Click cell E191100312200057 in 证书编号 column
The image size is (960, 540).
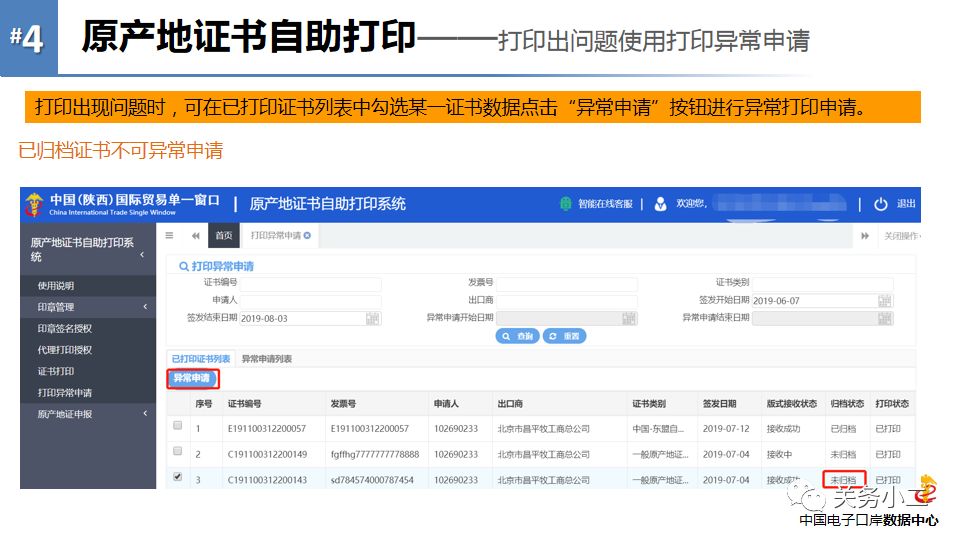click(267, 429)
